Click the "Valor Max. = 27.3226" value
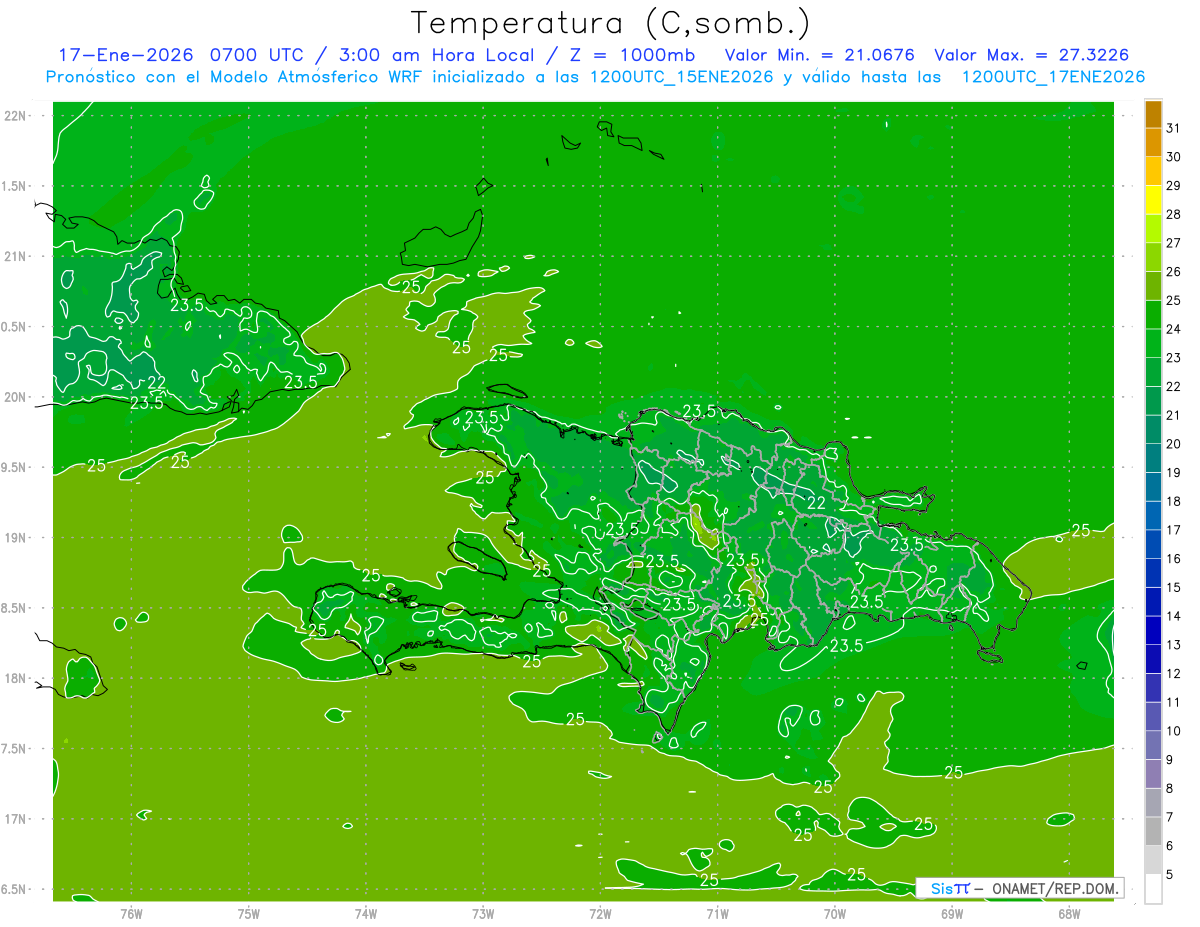Screen dimensions: 1200x927 [x=1032, y=55]
